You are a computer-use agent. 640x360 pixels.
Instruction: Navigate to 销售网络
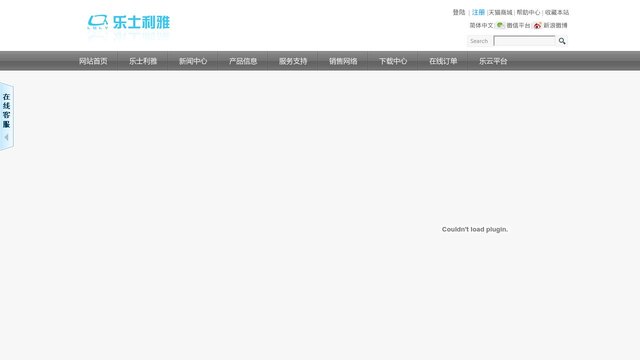(x=343, y=61)
